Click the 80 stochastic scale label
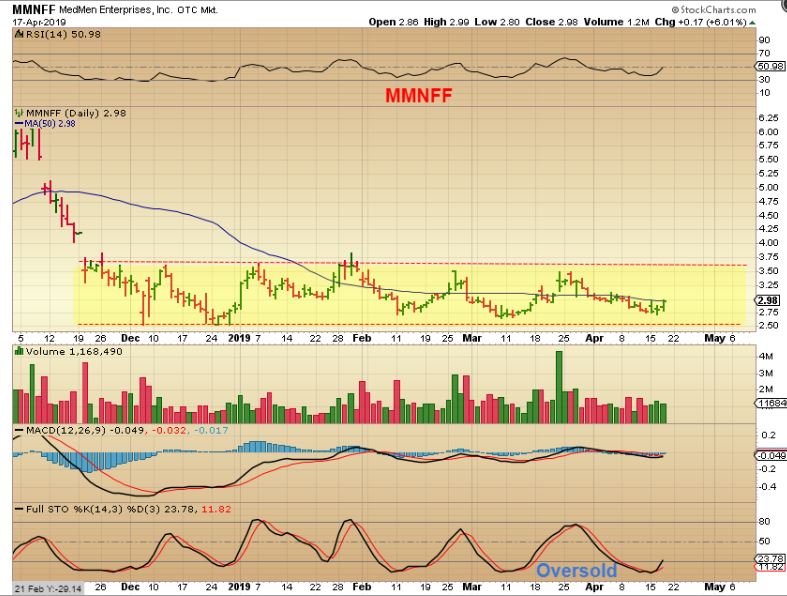 (764, 522)
